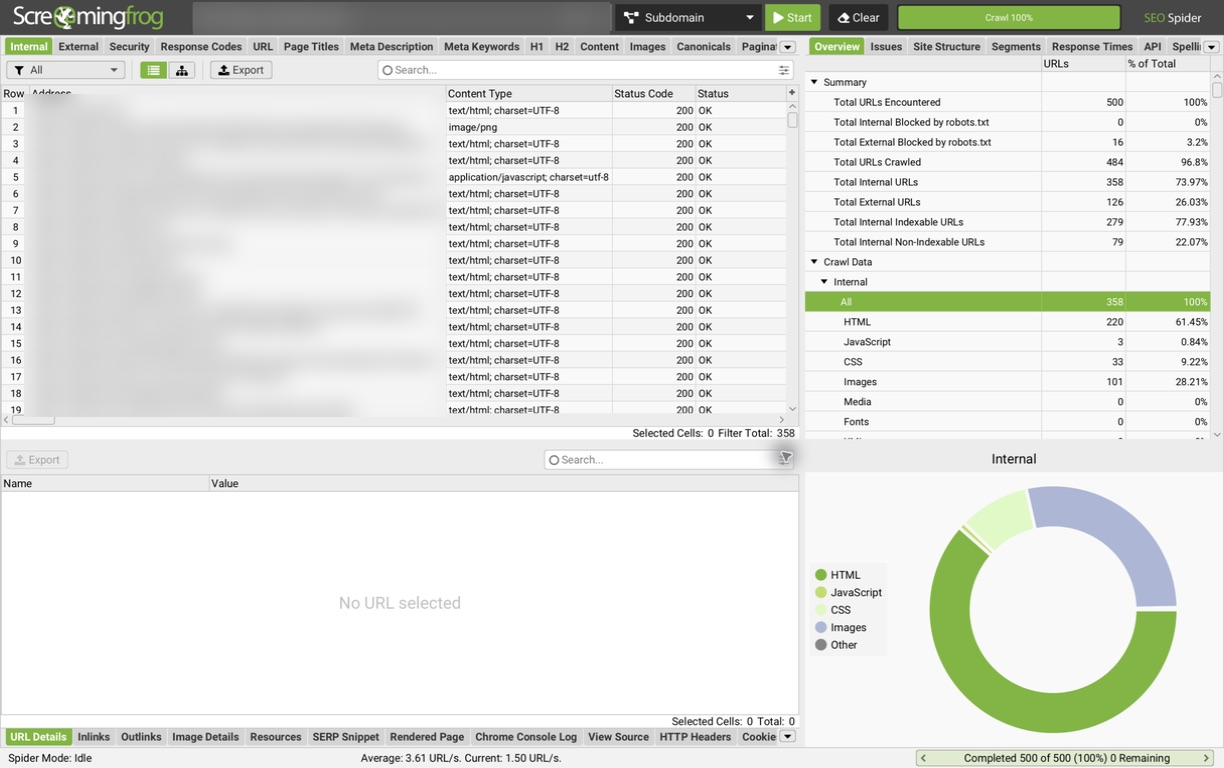
Task: Select the CSS crawl data row
Action: coord(1007,362)
